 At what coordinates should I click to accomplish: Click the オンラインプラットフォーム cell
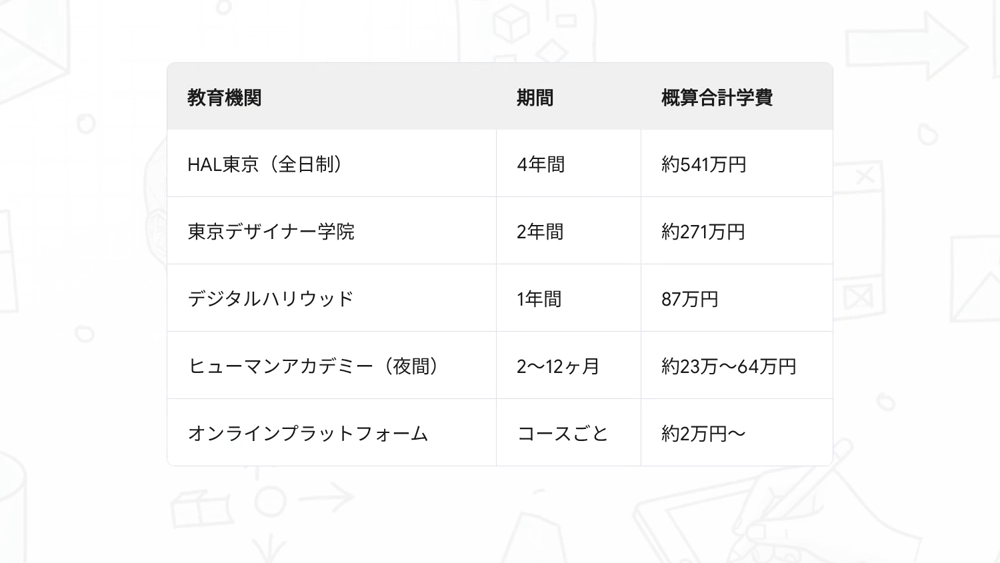(308, 434)
